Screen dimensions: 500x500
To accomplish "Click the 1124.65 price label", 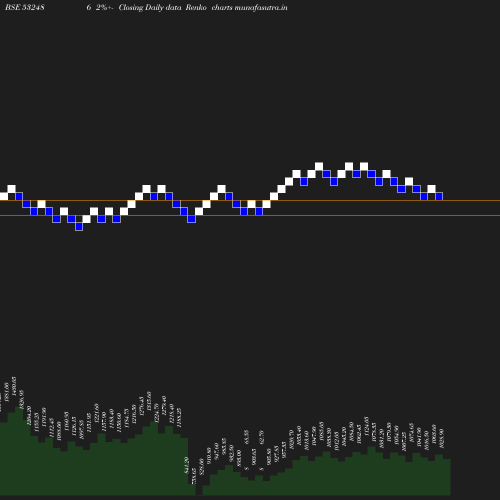I will (367, 426).
